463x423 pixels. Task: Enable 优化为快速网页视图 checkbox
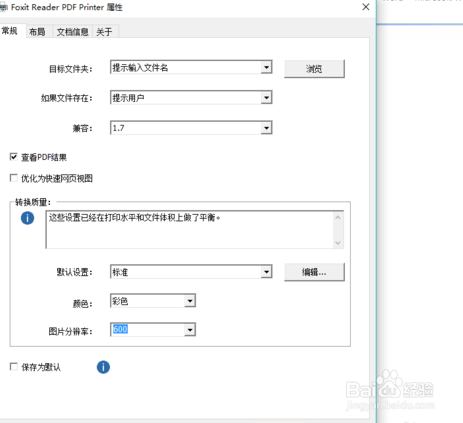point(14,178)
